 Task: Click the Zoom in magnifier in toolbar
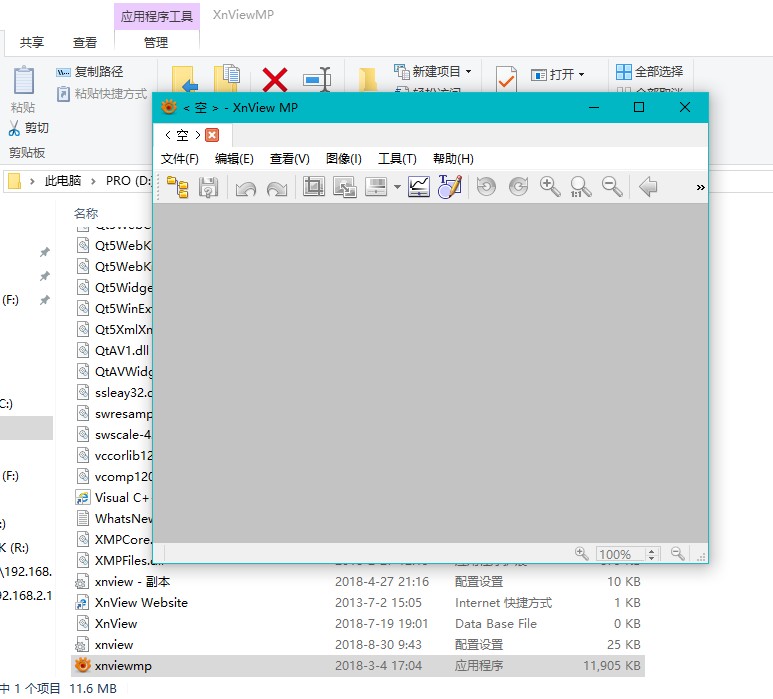tap(550, 187)
